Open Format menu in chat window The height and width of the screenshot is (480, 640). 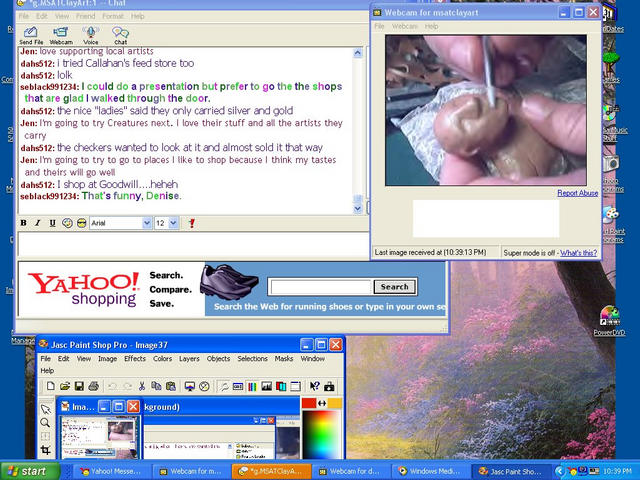(113, 16)
